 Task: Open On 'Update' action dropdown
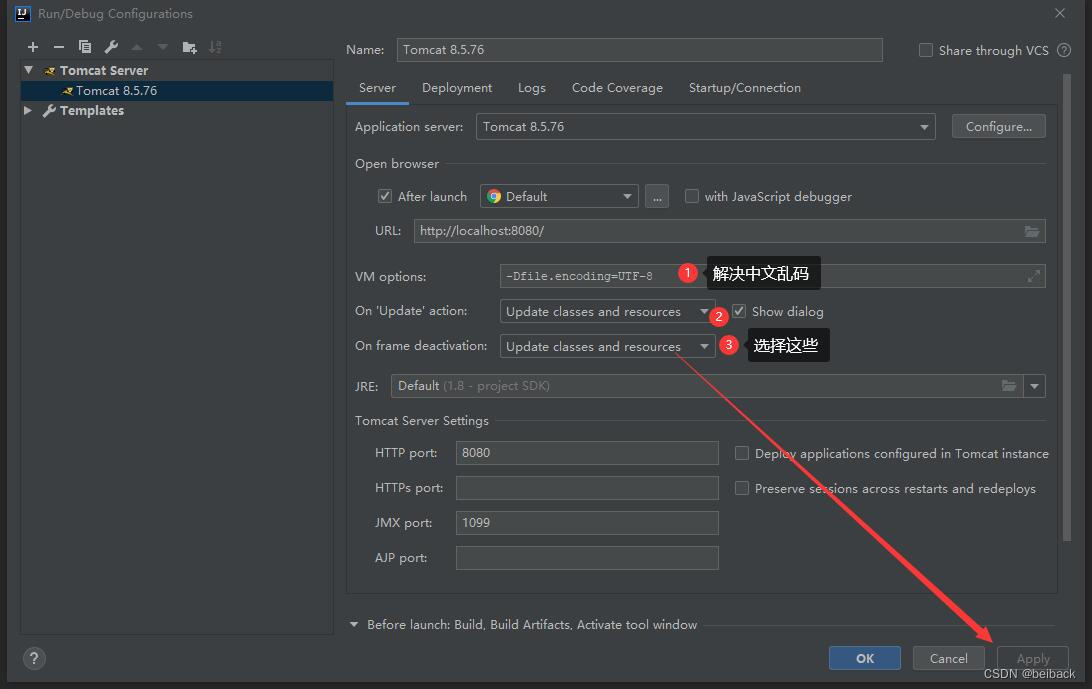click(607, 311)
